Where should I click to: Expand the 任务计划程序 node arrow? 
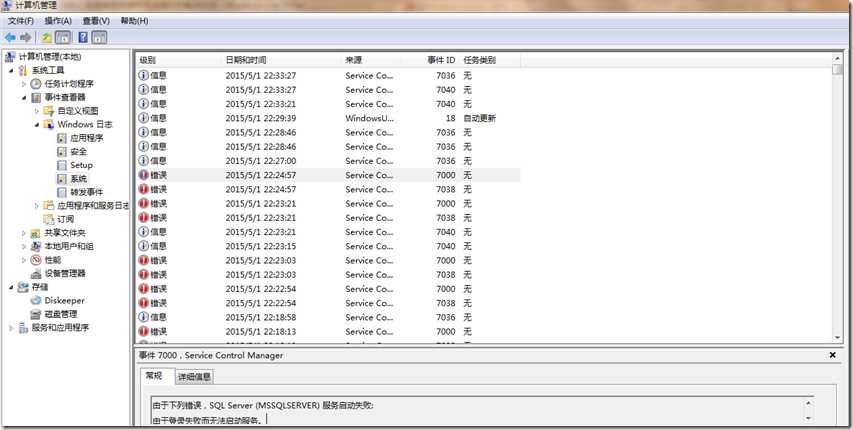pos(24,84)
